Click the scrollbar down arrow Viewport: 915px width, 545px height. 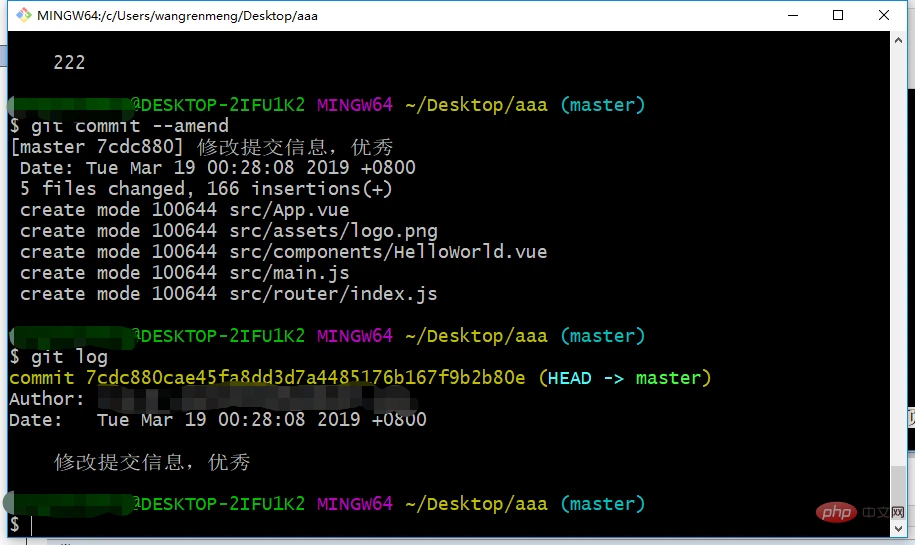(x=899, y=529)
